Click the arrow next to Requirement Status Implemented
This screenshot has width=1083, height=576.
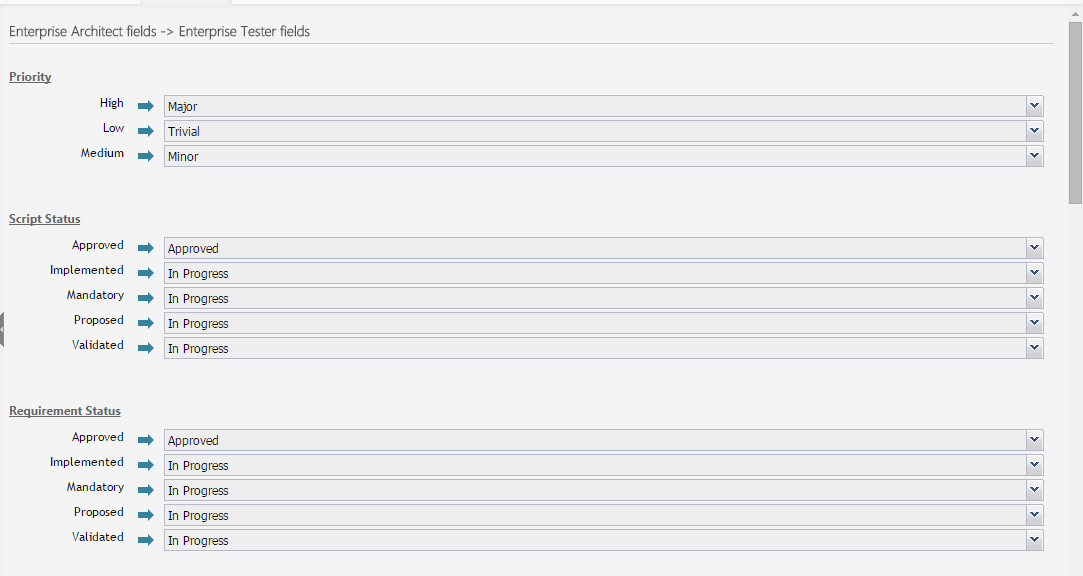click(x=145, y=465)
